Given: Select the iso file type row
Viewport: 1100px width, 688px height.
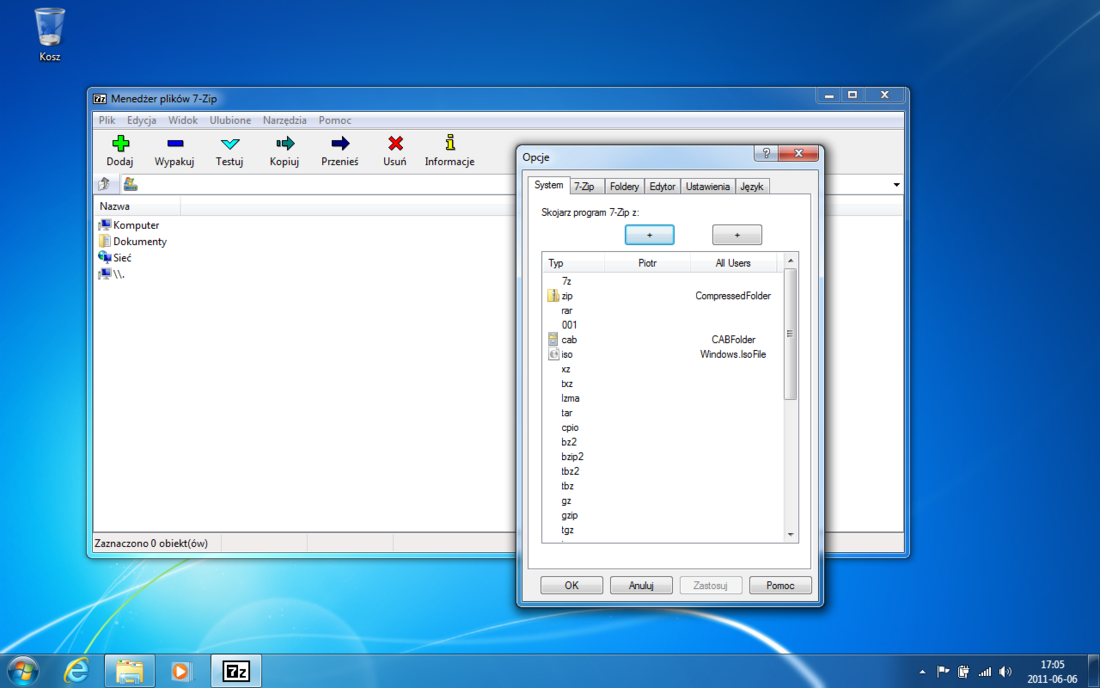Looking at the screenshot, I should [662, 354].
